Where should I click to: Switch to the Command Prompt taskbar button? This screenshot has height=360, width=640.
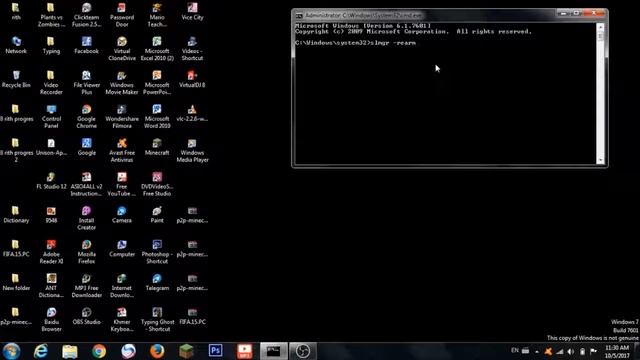[x=273, y=351]
